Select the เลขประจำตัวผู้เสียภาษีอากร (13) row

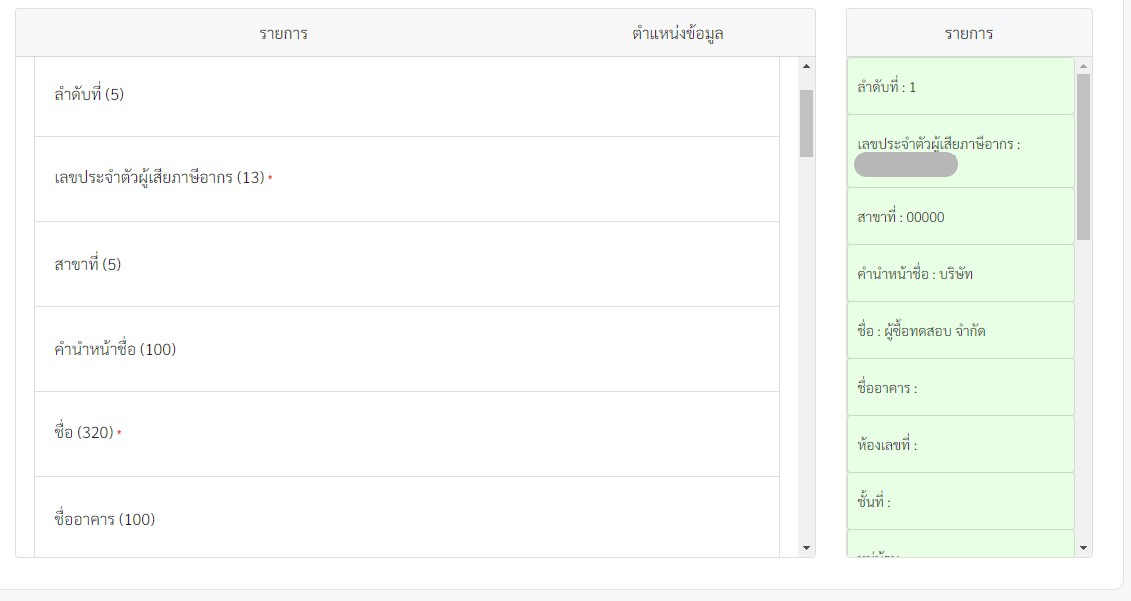[406, 178]
